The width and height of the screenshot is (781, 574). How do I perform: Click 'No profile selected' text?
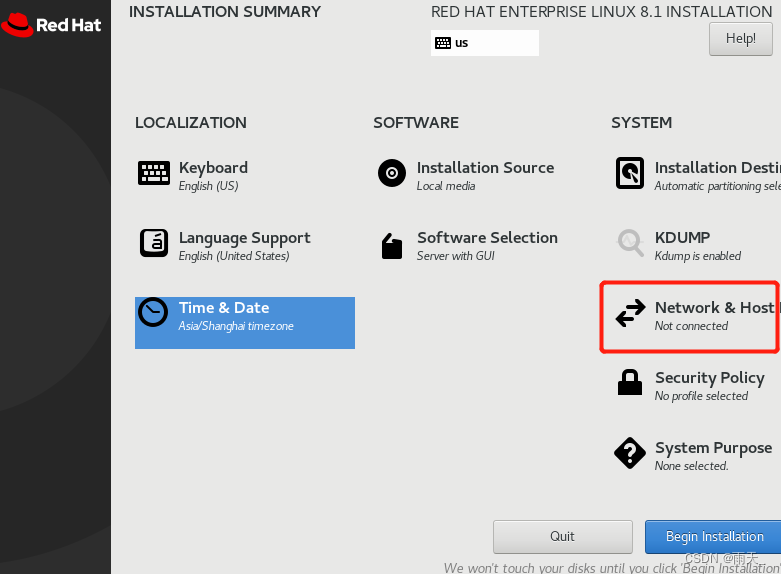click(x=701, y=396)
